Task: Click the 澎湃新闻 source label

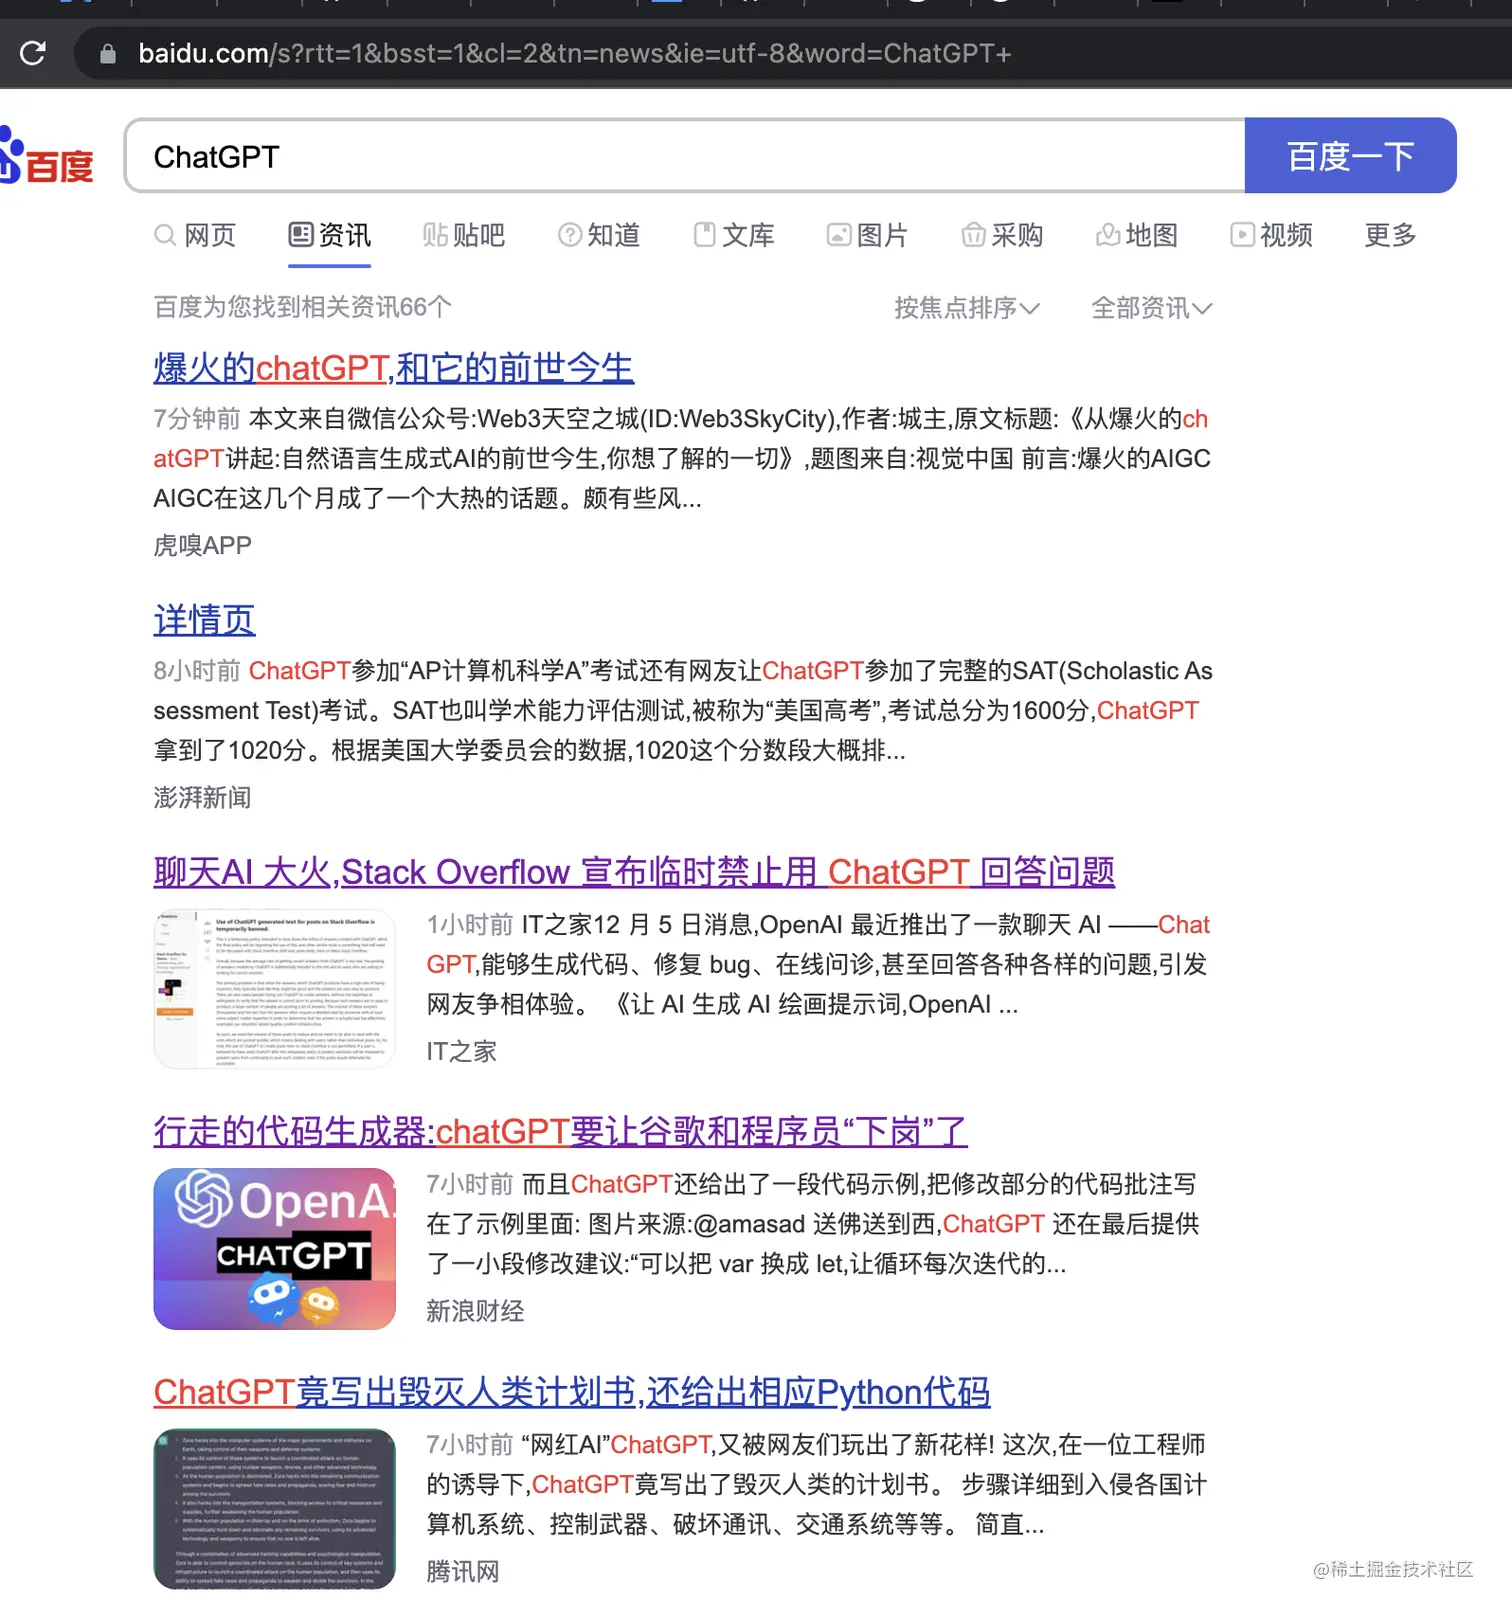Action: point(202,797)
